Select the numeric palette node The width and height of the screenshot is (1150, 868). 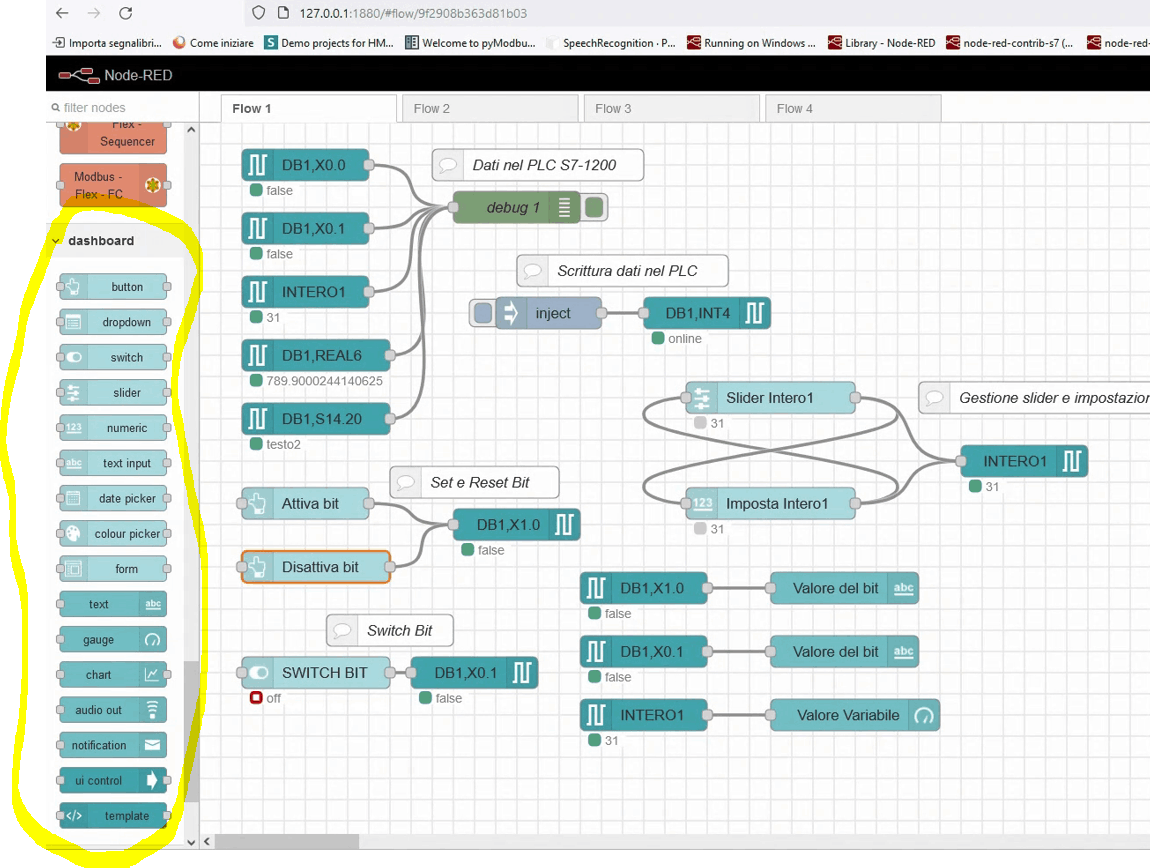113,428
